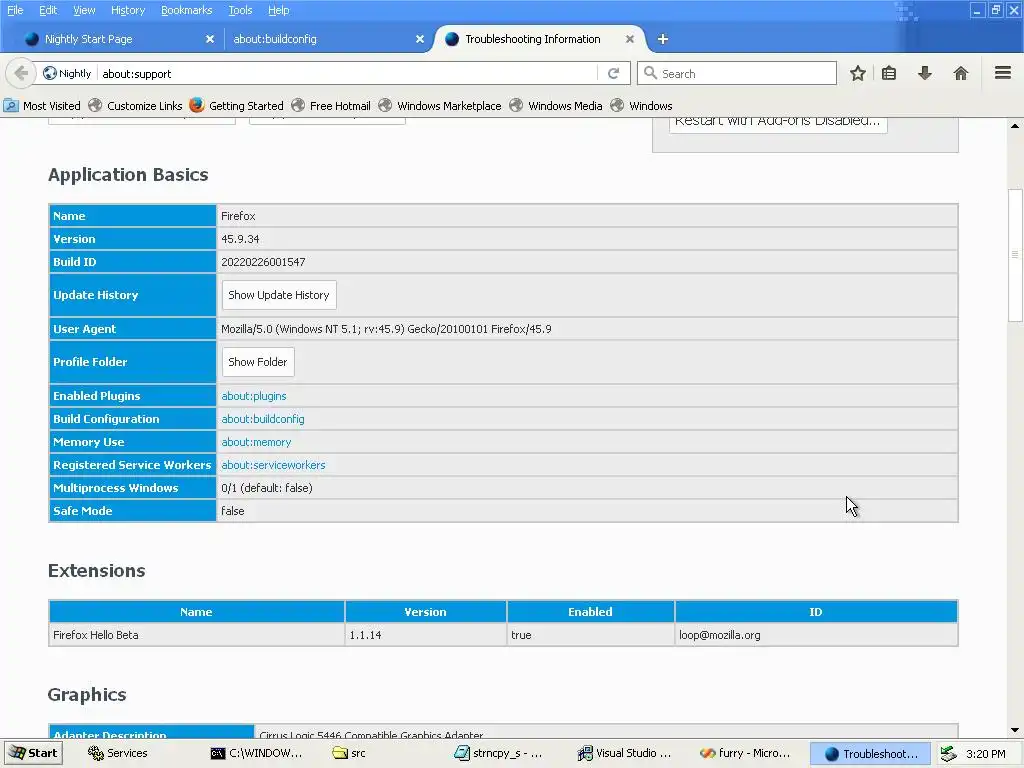Close the about:buildconfig tab
The image size is (1024, 768).
(x=420, y=39)
